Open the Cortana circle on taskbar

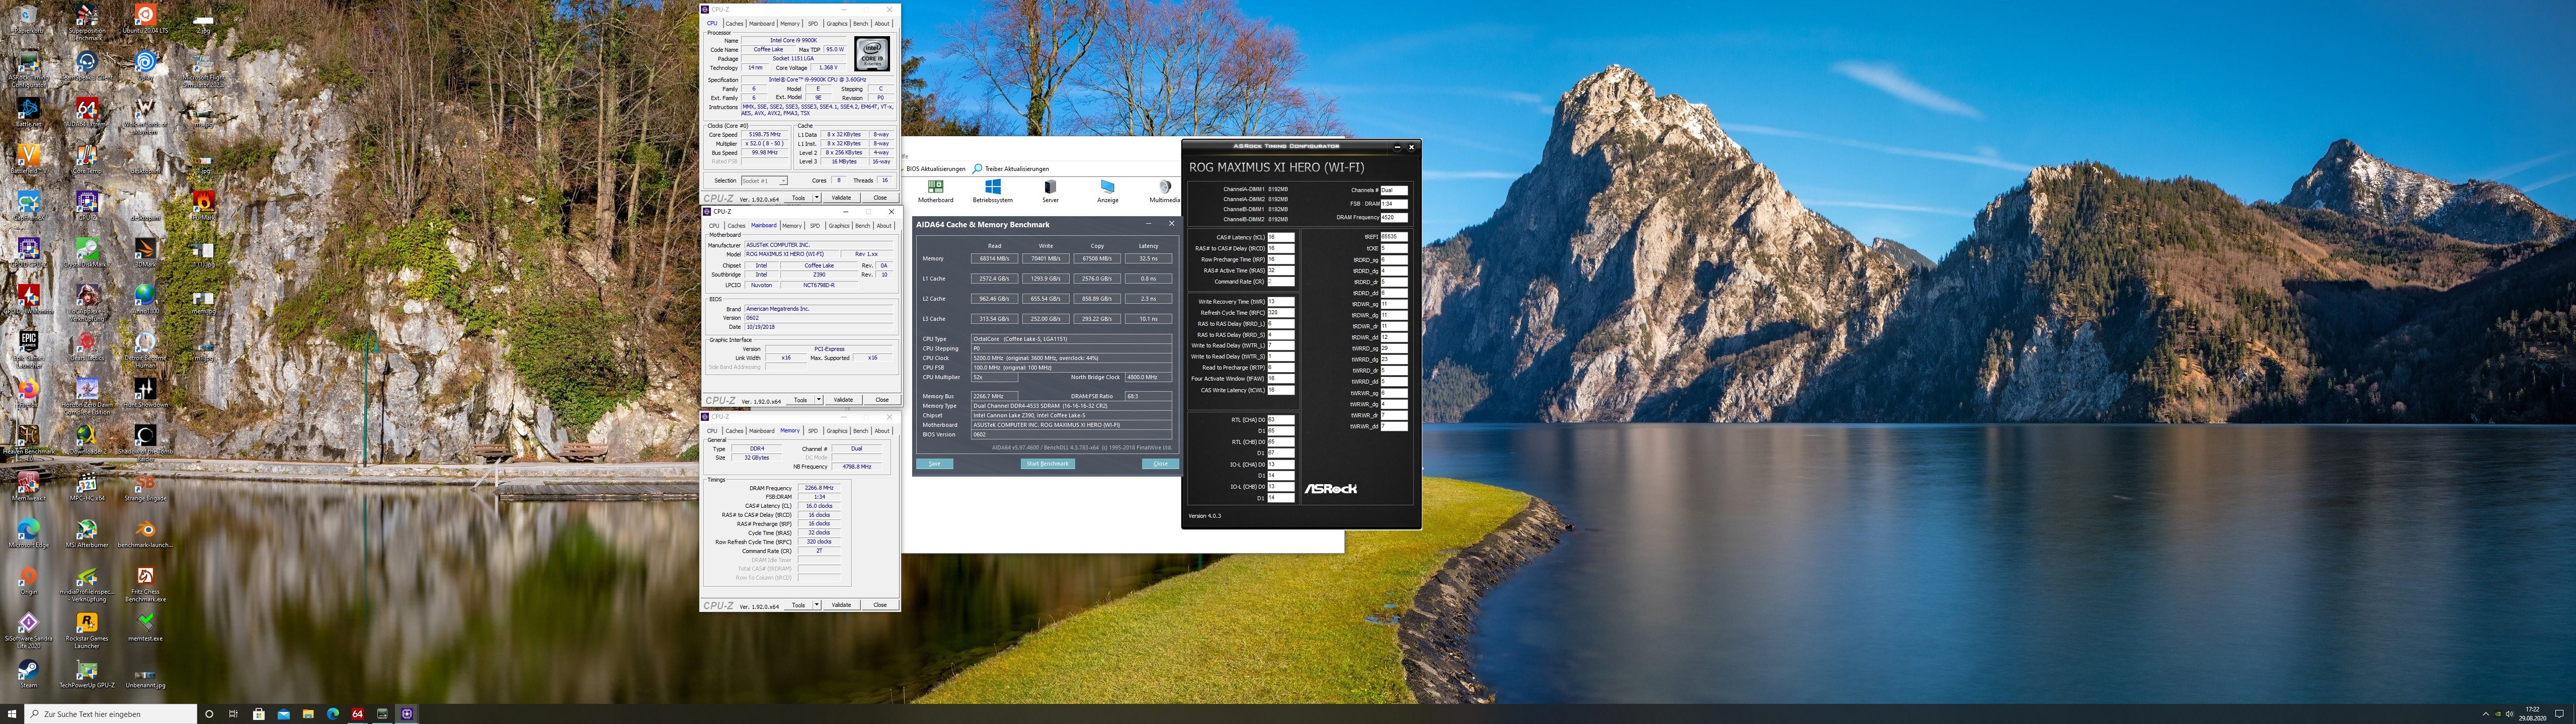pyautogui.click(x=209, y=714)
